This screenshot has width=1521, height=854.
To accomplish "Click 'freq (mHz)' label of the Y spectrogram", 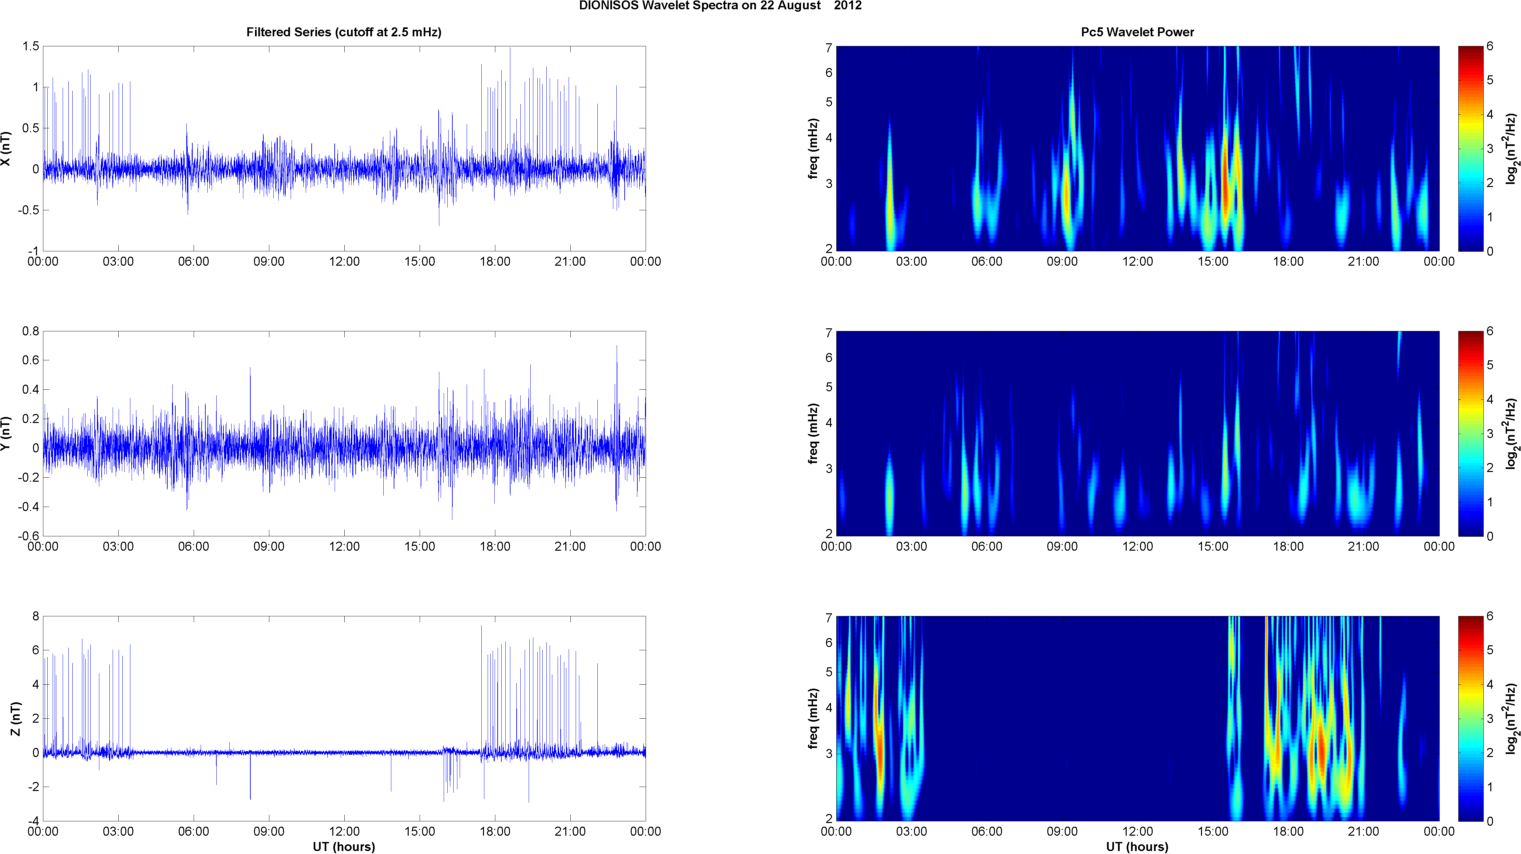I will coord(813,434).
